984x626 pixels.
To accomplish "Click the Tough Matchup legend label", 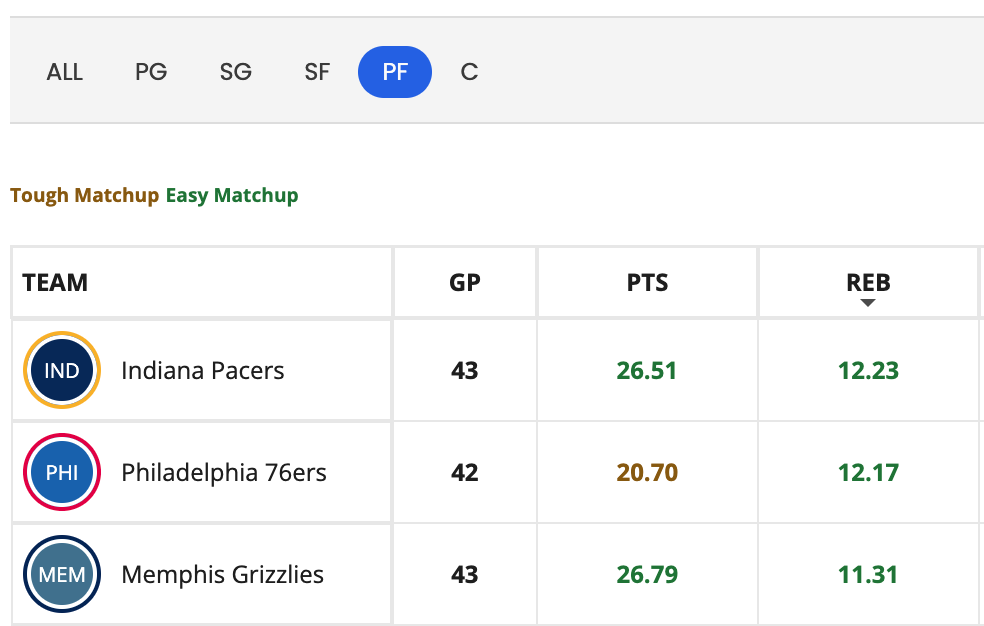I will [85, 195].
